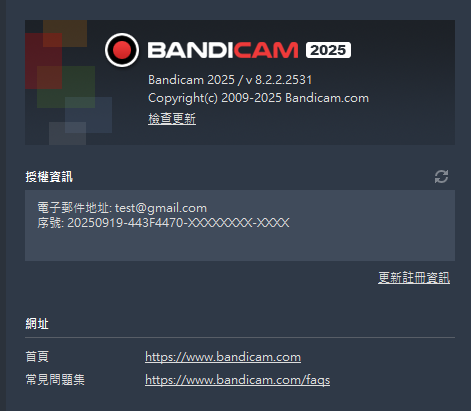Click the BANDICAM wordmark in the banner
471x411 pixels.
pyautogui.click(x=223, y=50)
